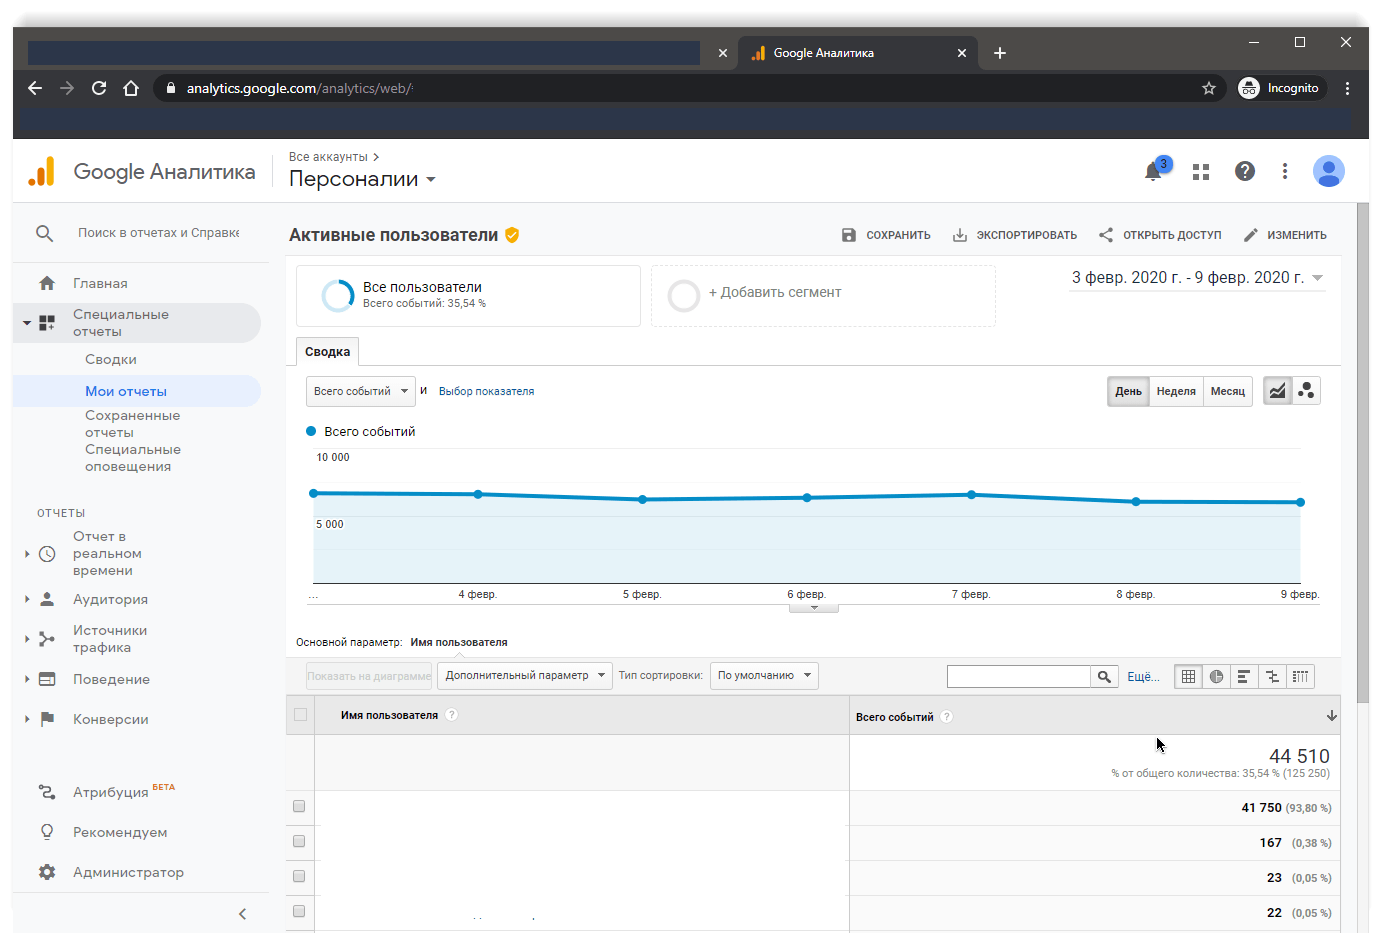This screenshot has width=1383, height=933.
Task: Select the pie chart table view icon
Action: (1216, 677)
